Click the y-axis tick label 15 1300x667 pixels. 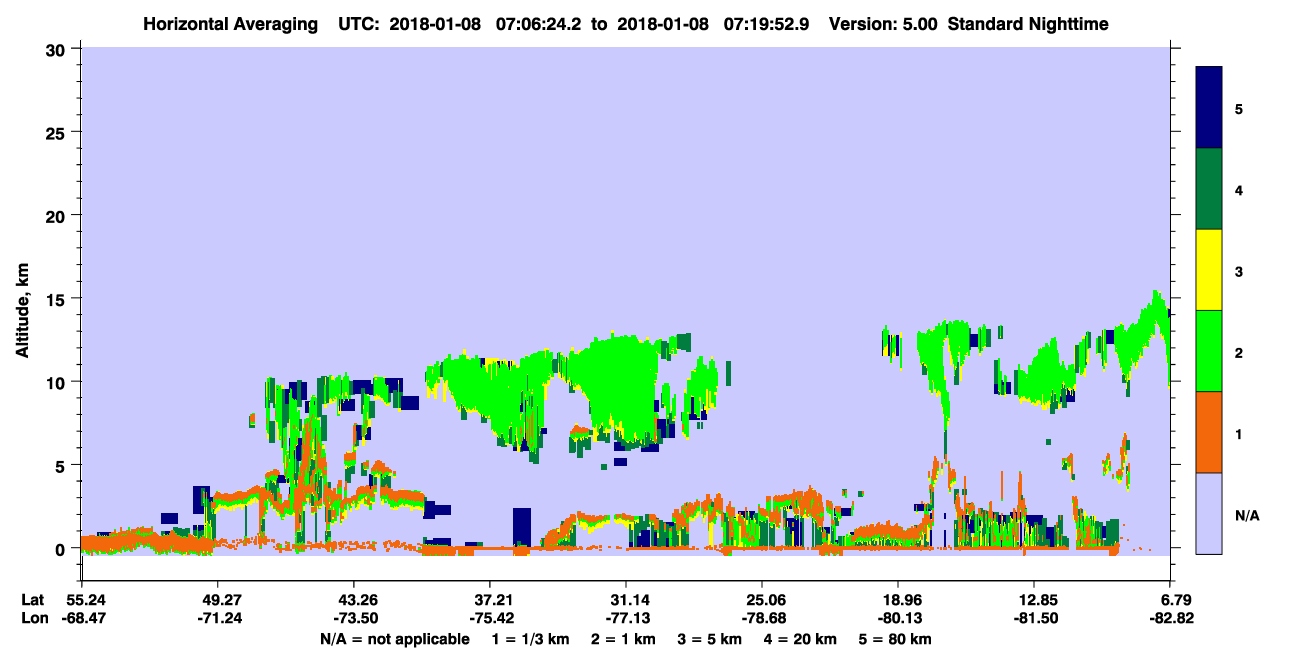[x=58, y=299]
